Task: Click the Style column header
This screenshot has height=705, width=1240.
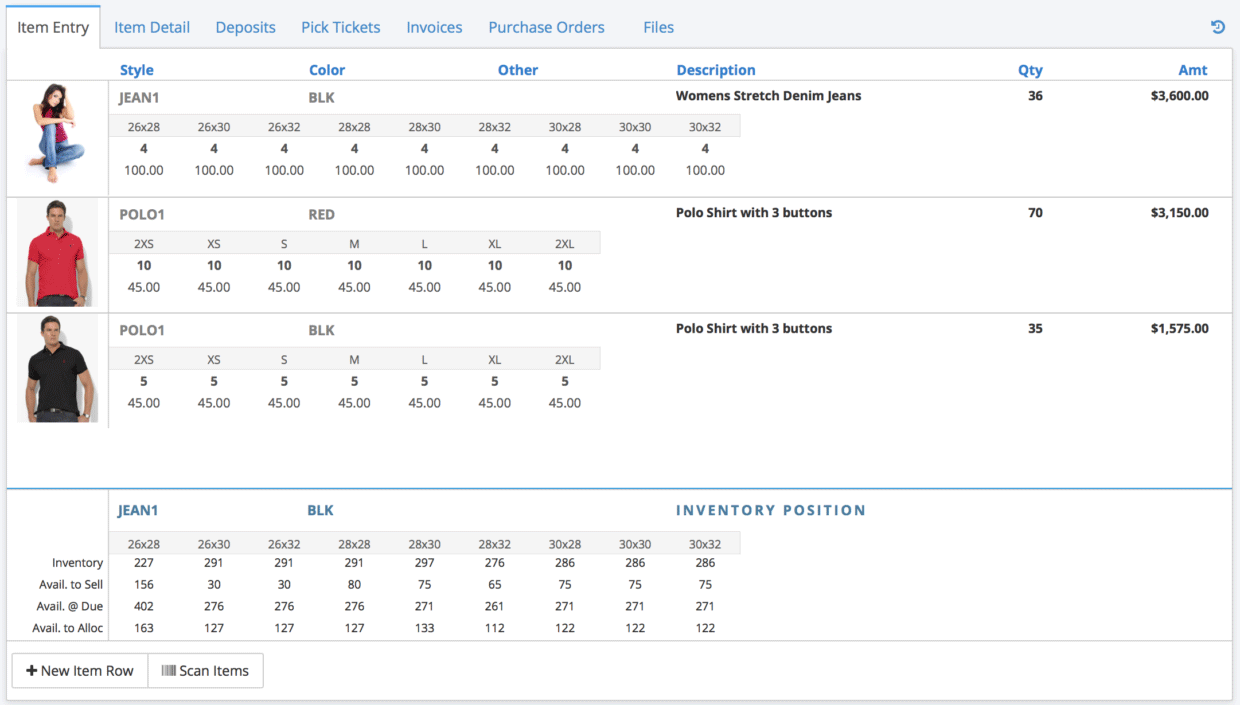Action: point(137,69)
